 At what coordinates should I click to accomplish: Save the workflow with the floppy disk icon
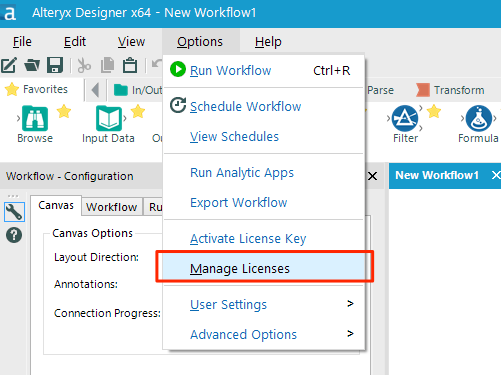55,65
